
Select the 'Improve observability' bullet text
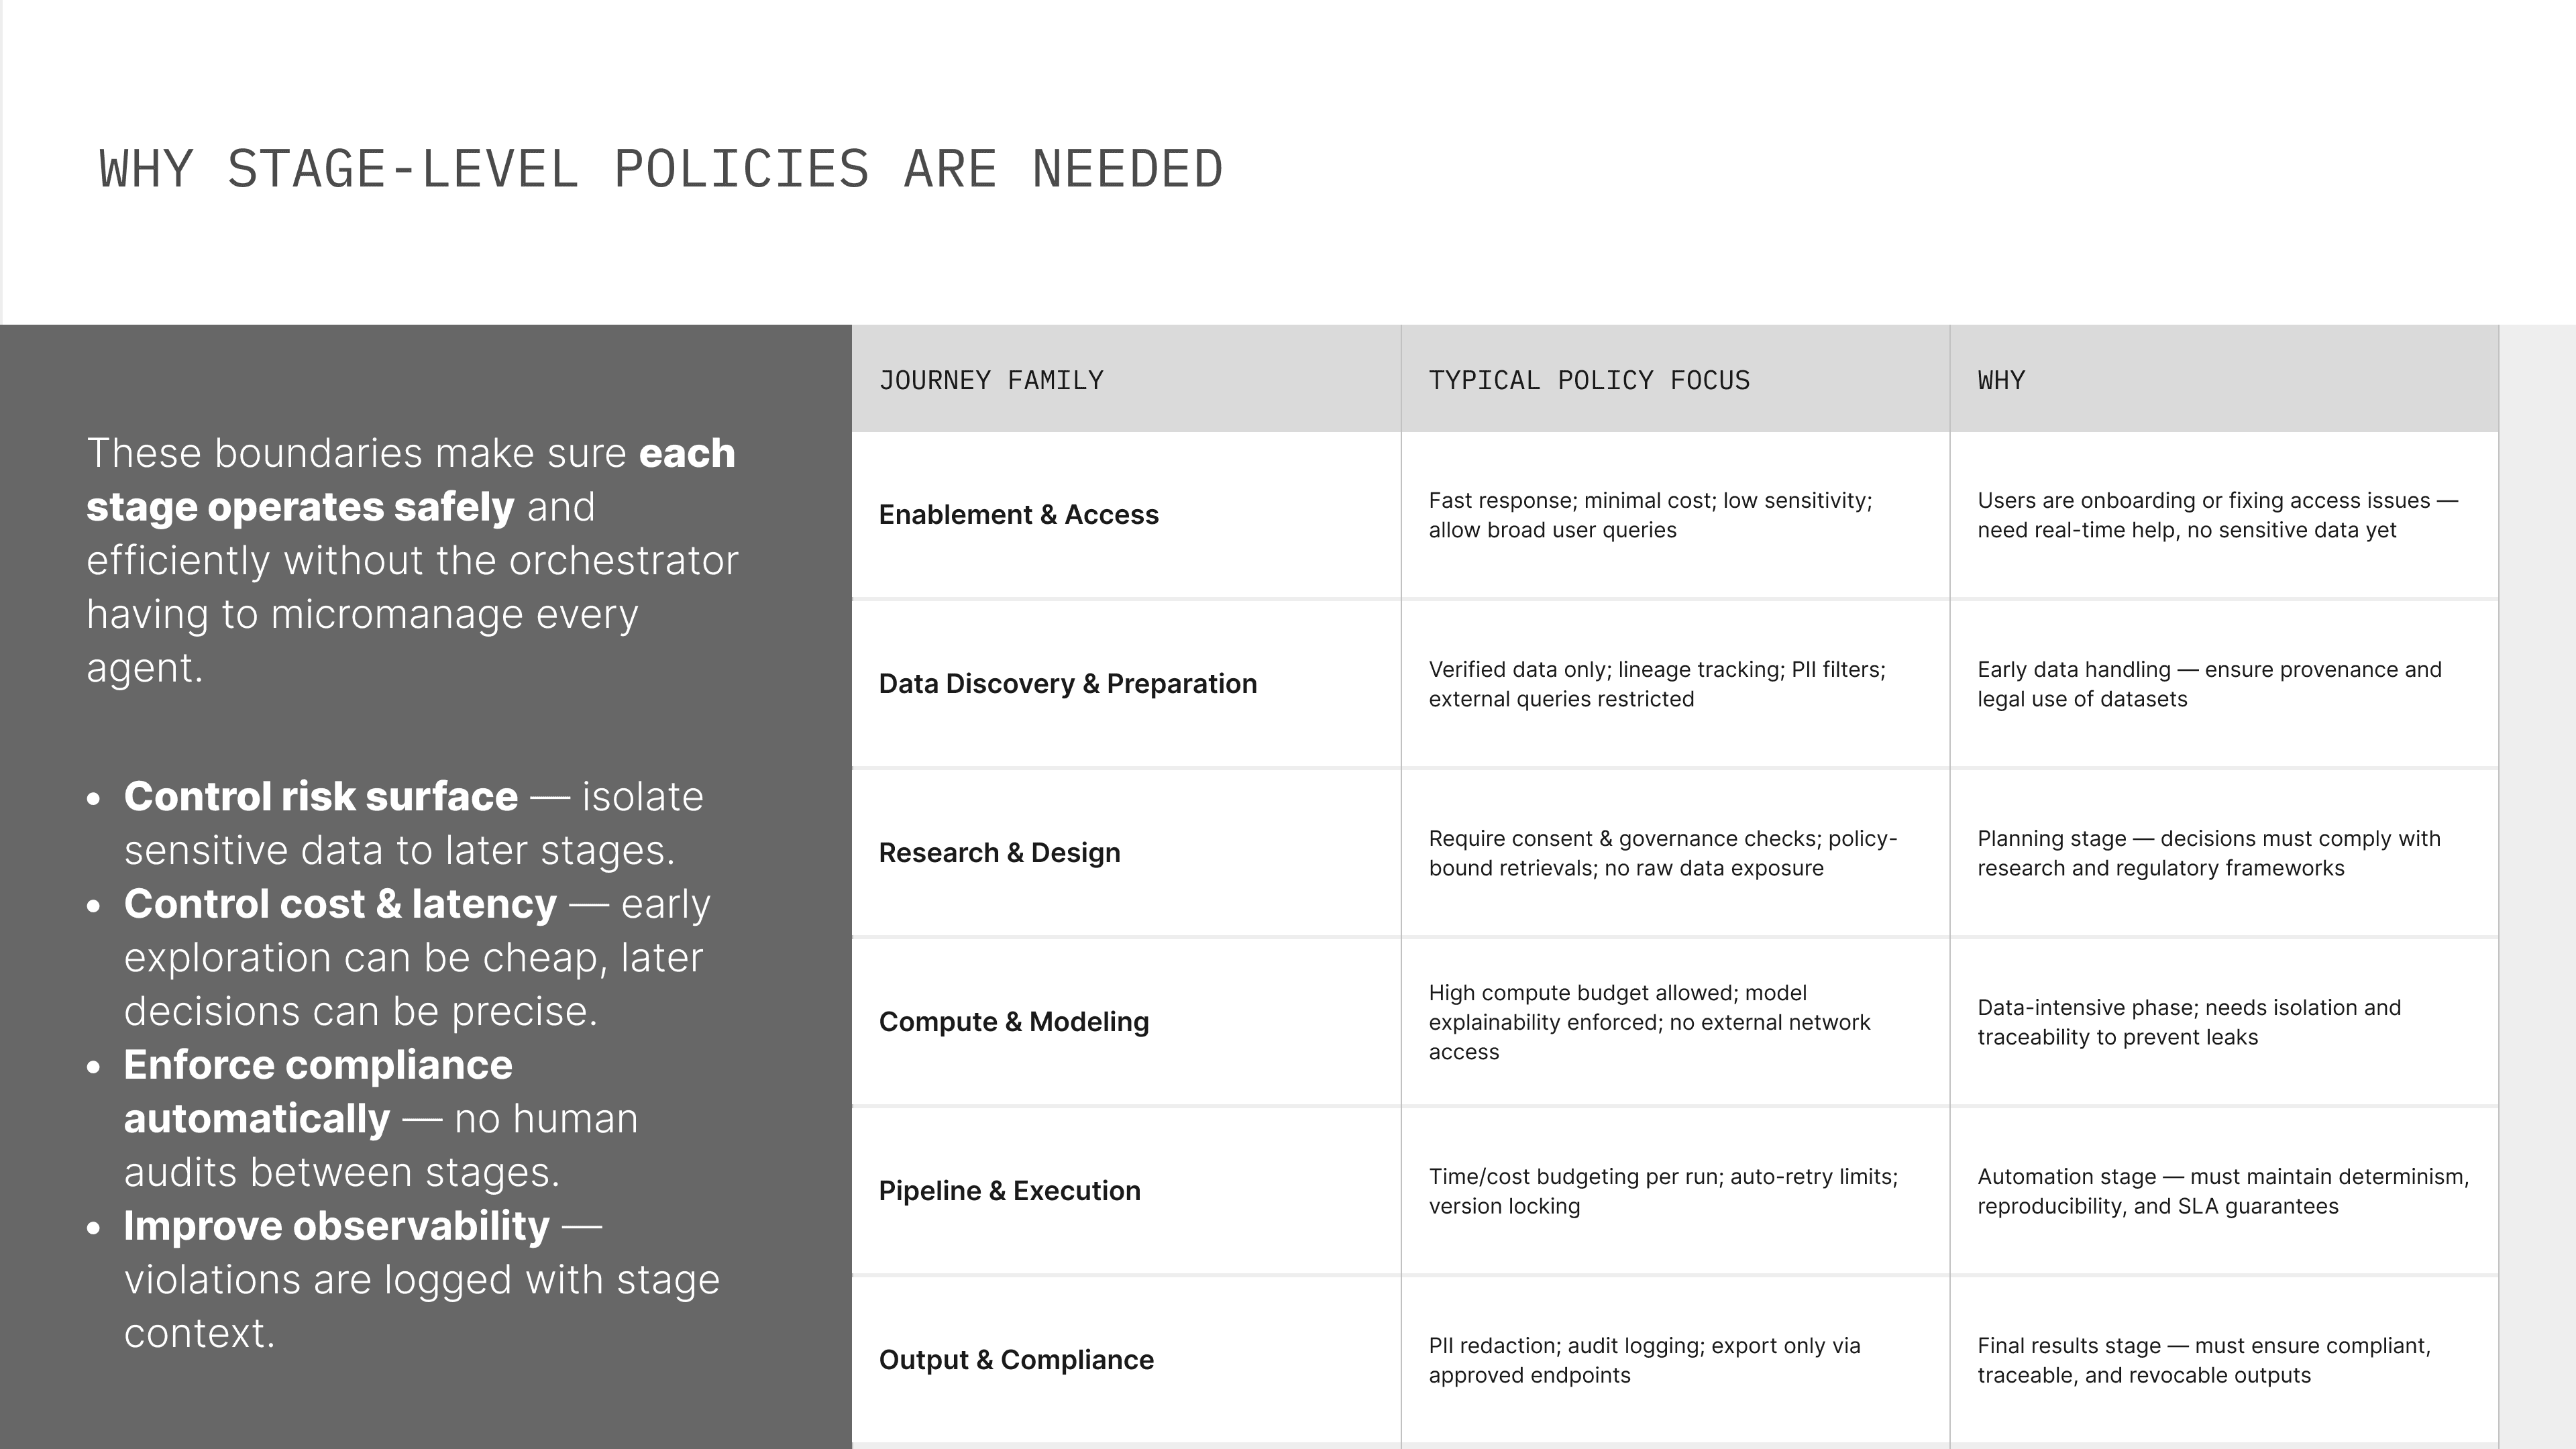click(x=420, y=1279)
